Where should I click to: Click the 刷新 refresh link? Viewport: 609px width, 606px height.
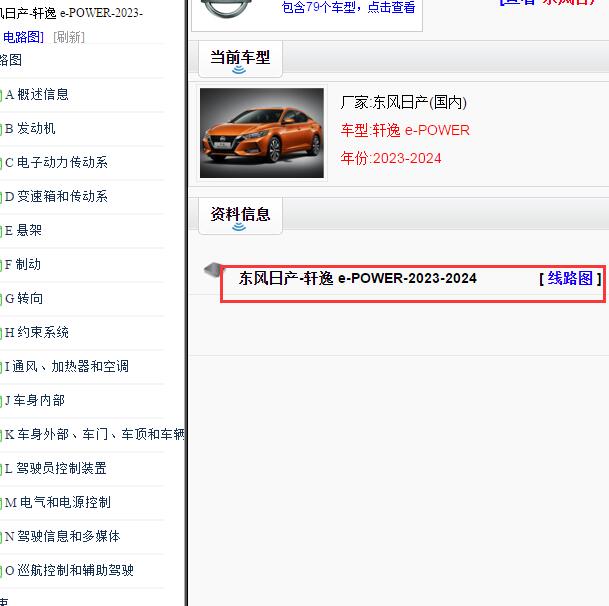pyautogui.click(x=69, y=37)
